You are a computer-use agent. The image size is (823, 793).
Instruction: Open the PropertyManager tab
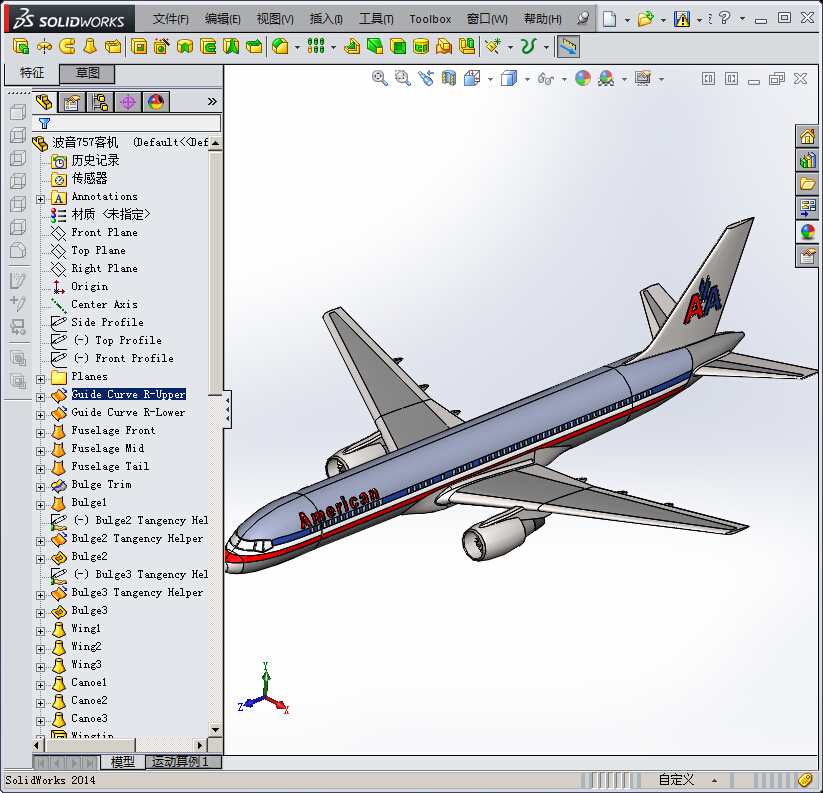pyautogui.click(x=72, y=101)
